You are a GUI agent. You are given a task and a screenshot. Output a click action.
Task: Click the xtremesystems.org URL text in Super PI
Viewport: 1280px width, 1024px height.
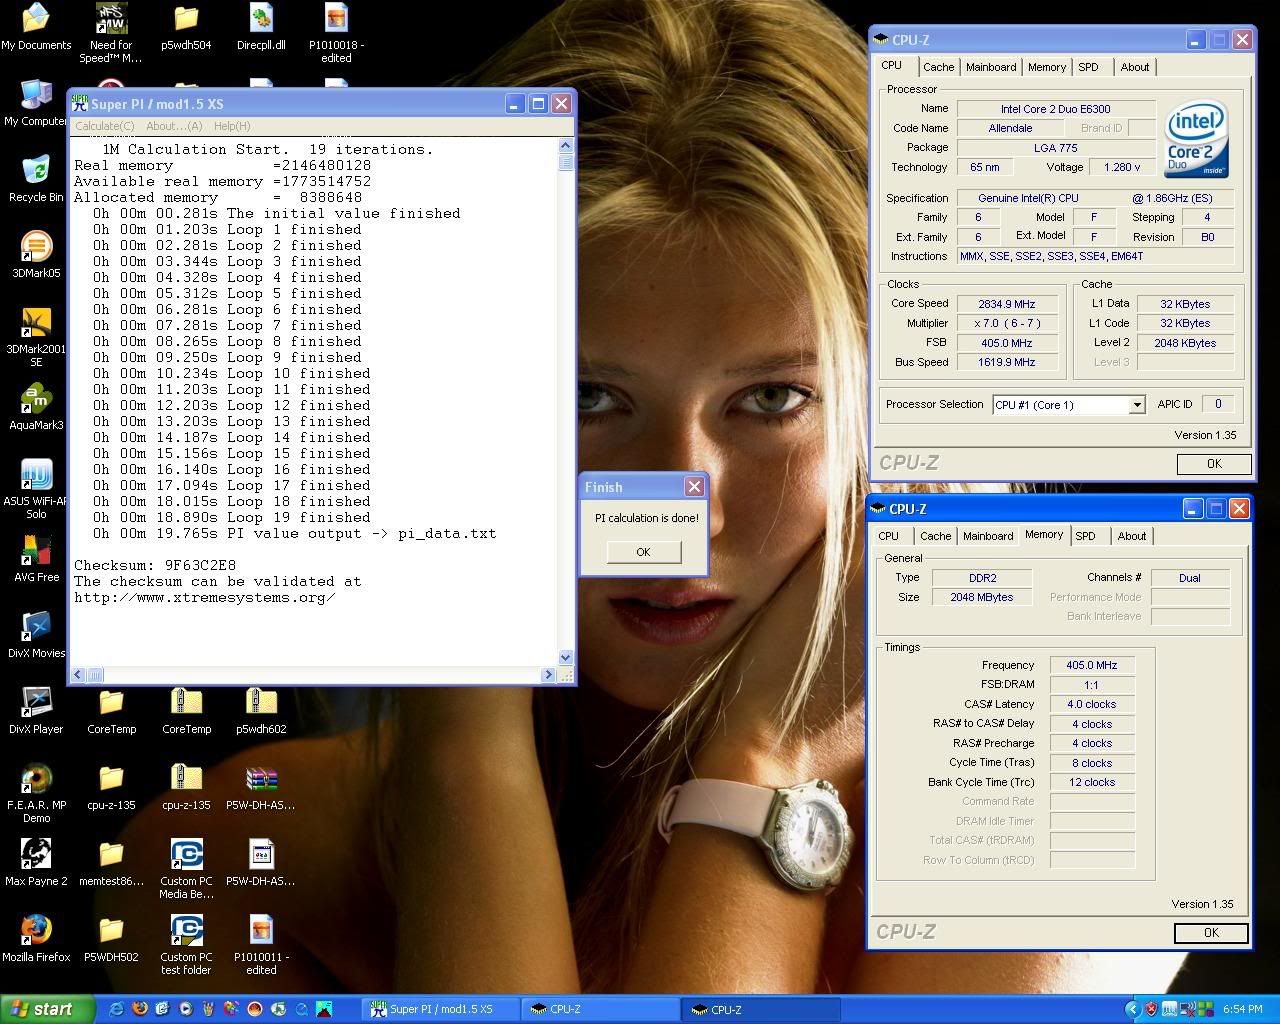204,597
